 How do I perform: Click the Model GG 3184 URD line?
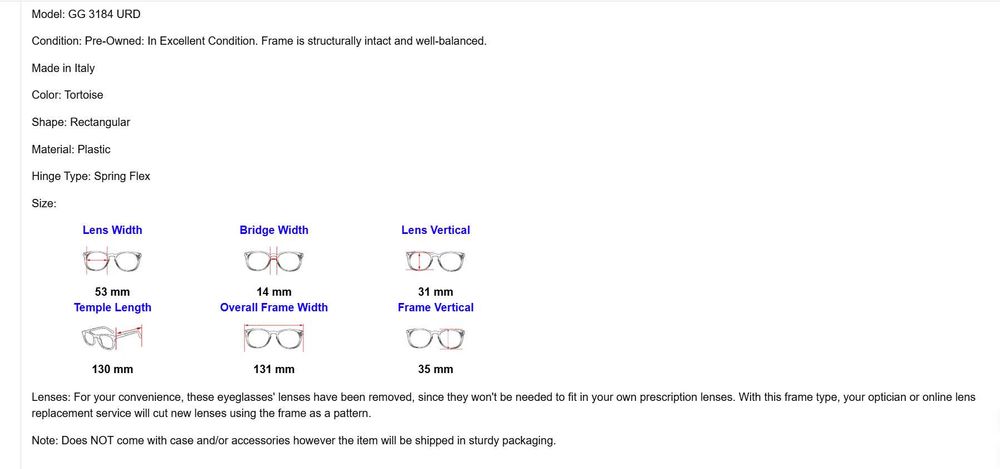click(86, 14)
